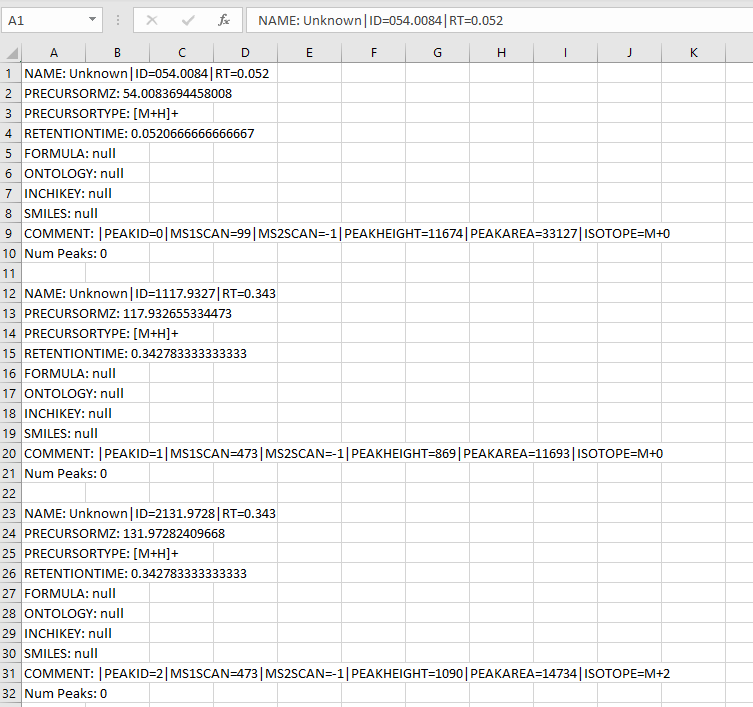This screenshot has width=753, height=707.
Task: Select row 22 header
Action: tap(10, 493)
